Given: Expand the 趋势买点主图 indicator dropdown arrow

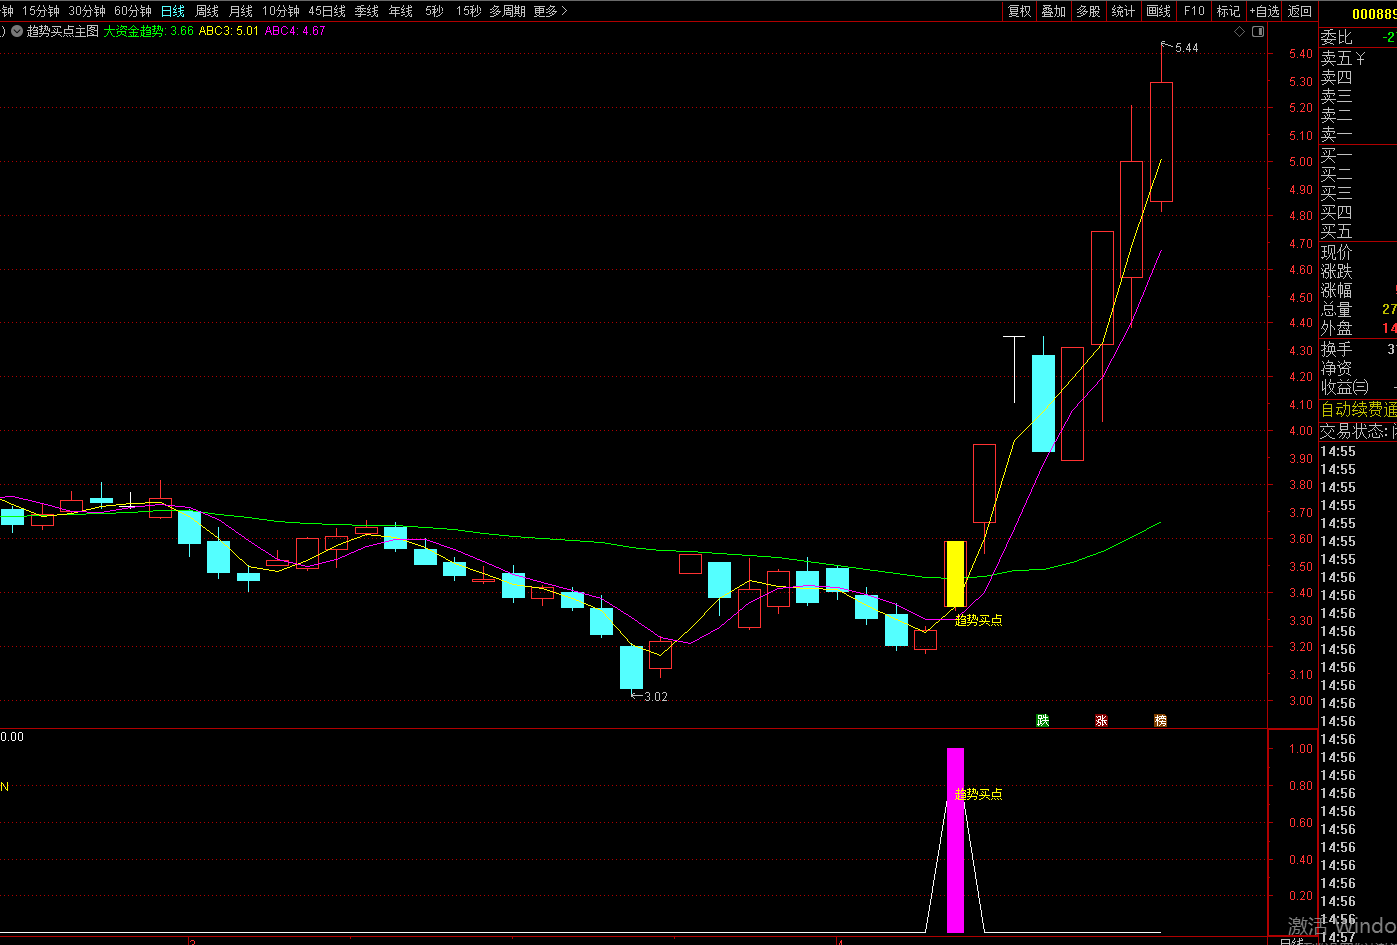Looking at the screenshot, I should coord(17,31).
